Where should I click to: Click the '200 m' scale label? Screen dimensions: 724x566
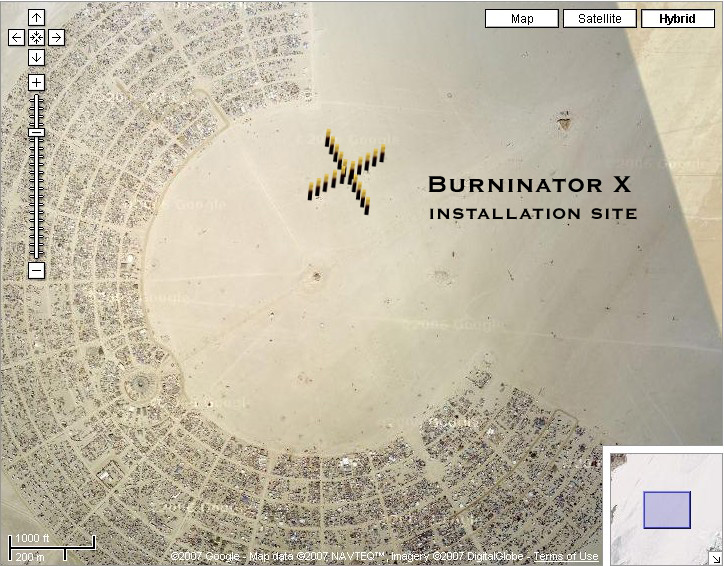(30, 557)
